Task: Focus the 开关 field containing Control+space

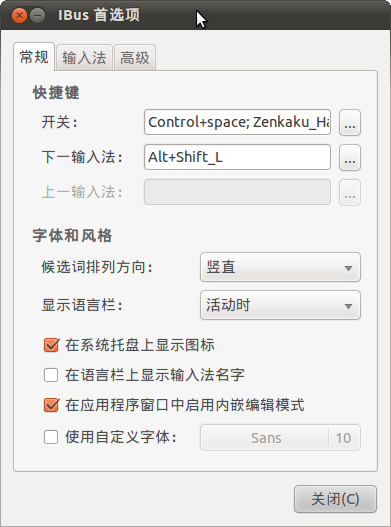Action: pyautogui.click(x=237, y=122)
